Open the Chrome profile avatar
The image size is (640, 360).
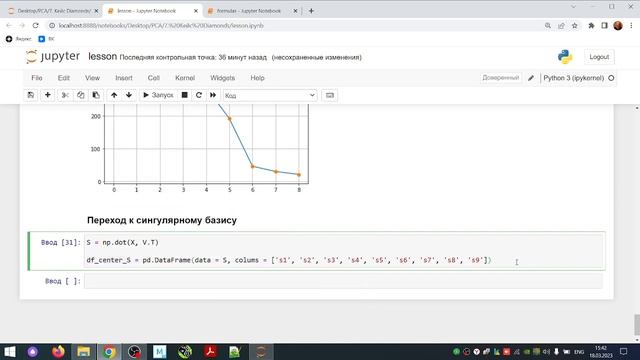point(618,26)
